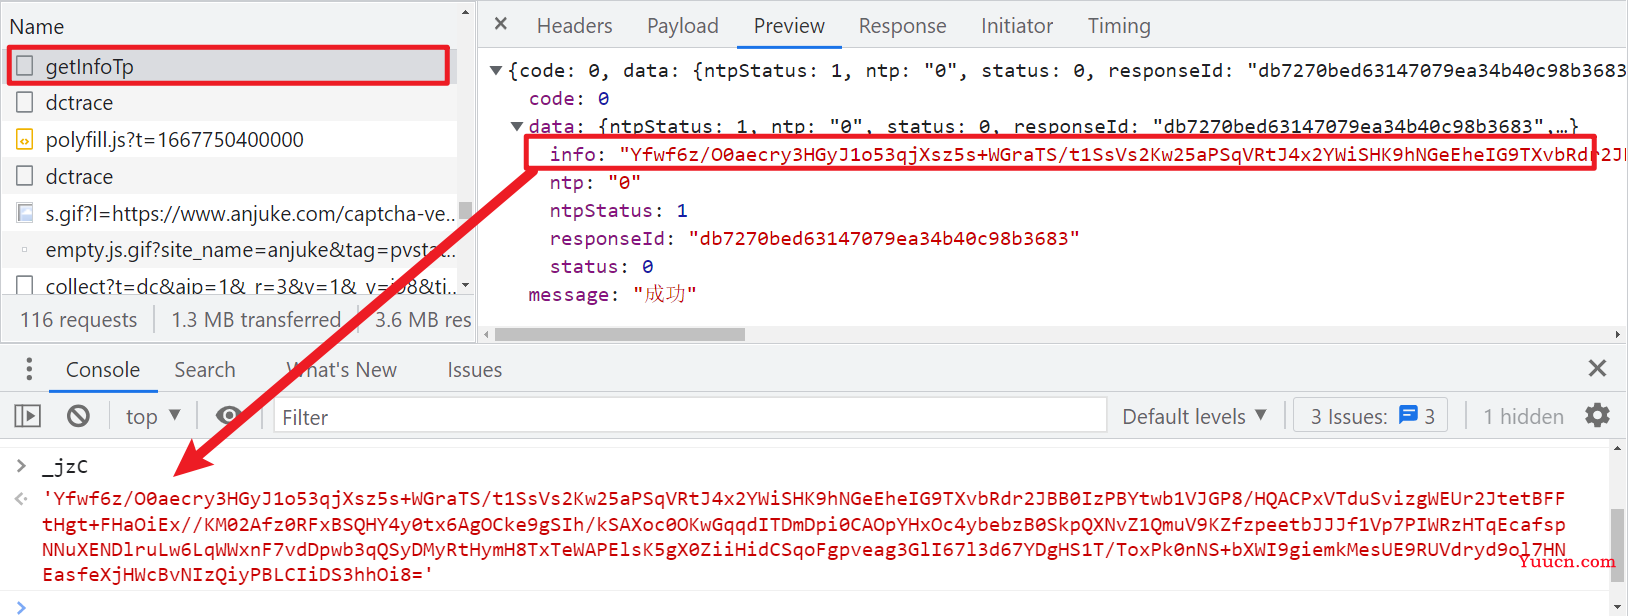Viewport: 1628px width, 616px height.
Task: Select the getInfoTp request
Action: [229, 66]
